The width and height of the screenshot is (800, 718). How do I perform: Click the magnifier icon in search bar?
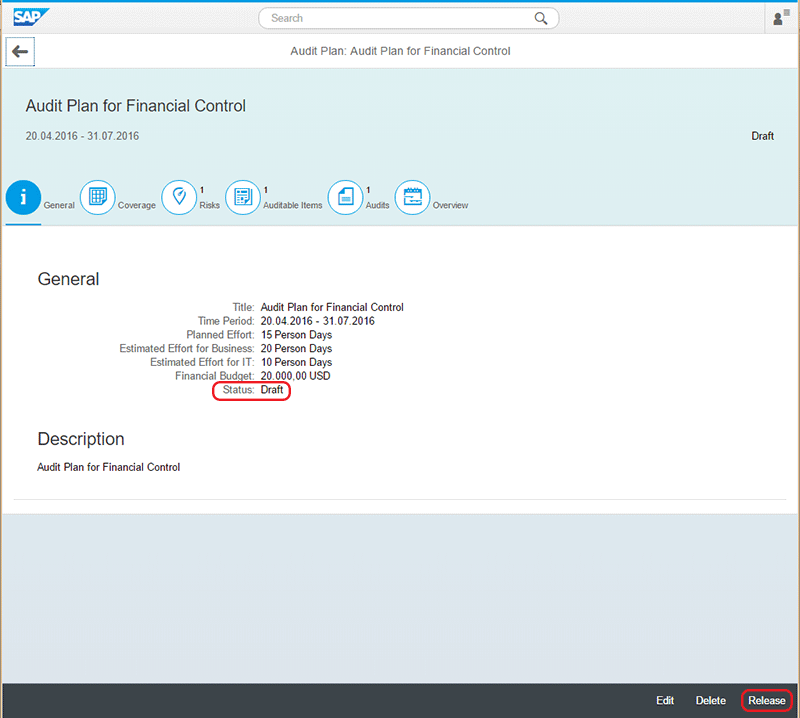pos(541,18)
